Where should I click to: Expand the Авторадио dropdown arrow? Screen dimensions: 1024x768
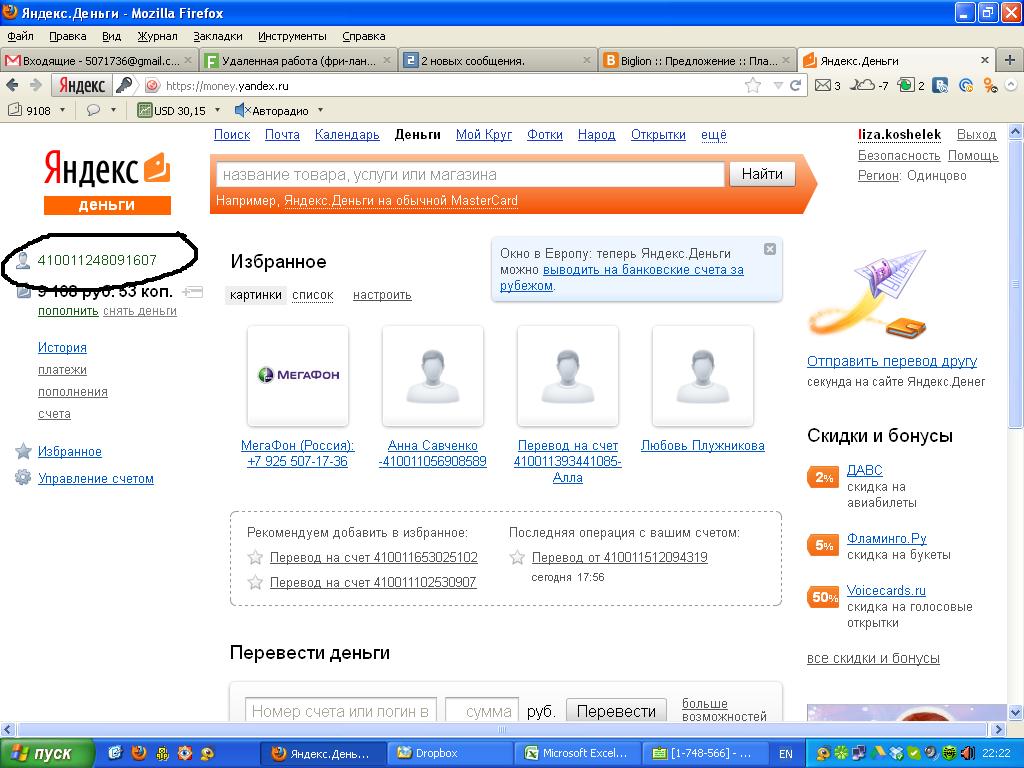coord(320,110)
